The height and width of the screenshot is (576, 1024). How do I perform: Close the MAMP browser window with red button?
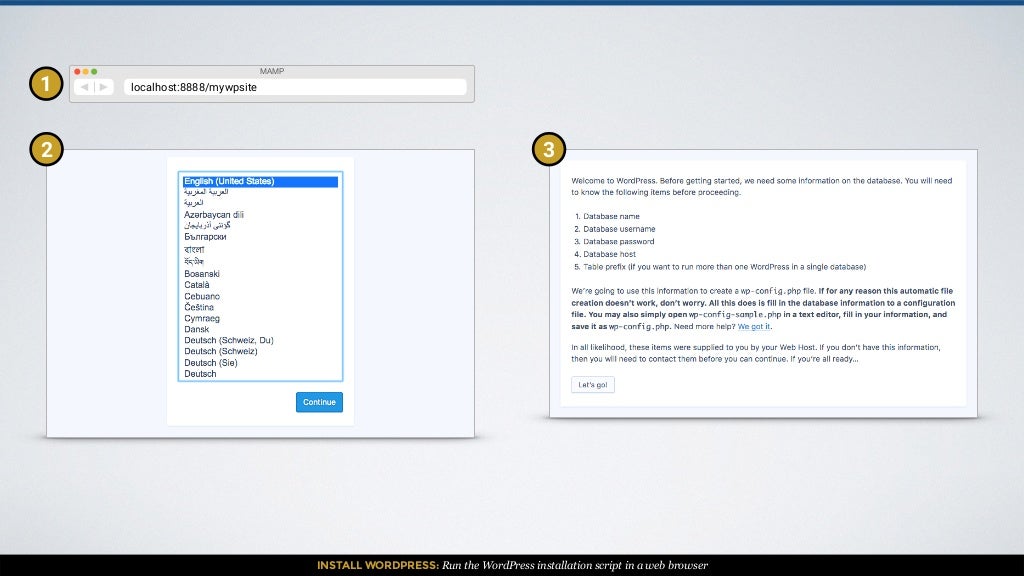(77, 71)
